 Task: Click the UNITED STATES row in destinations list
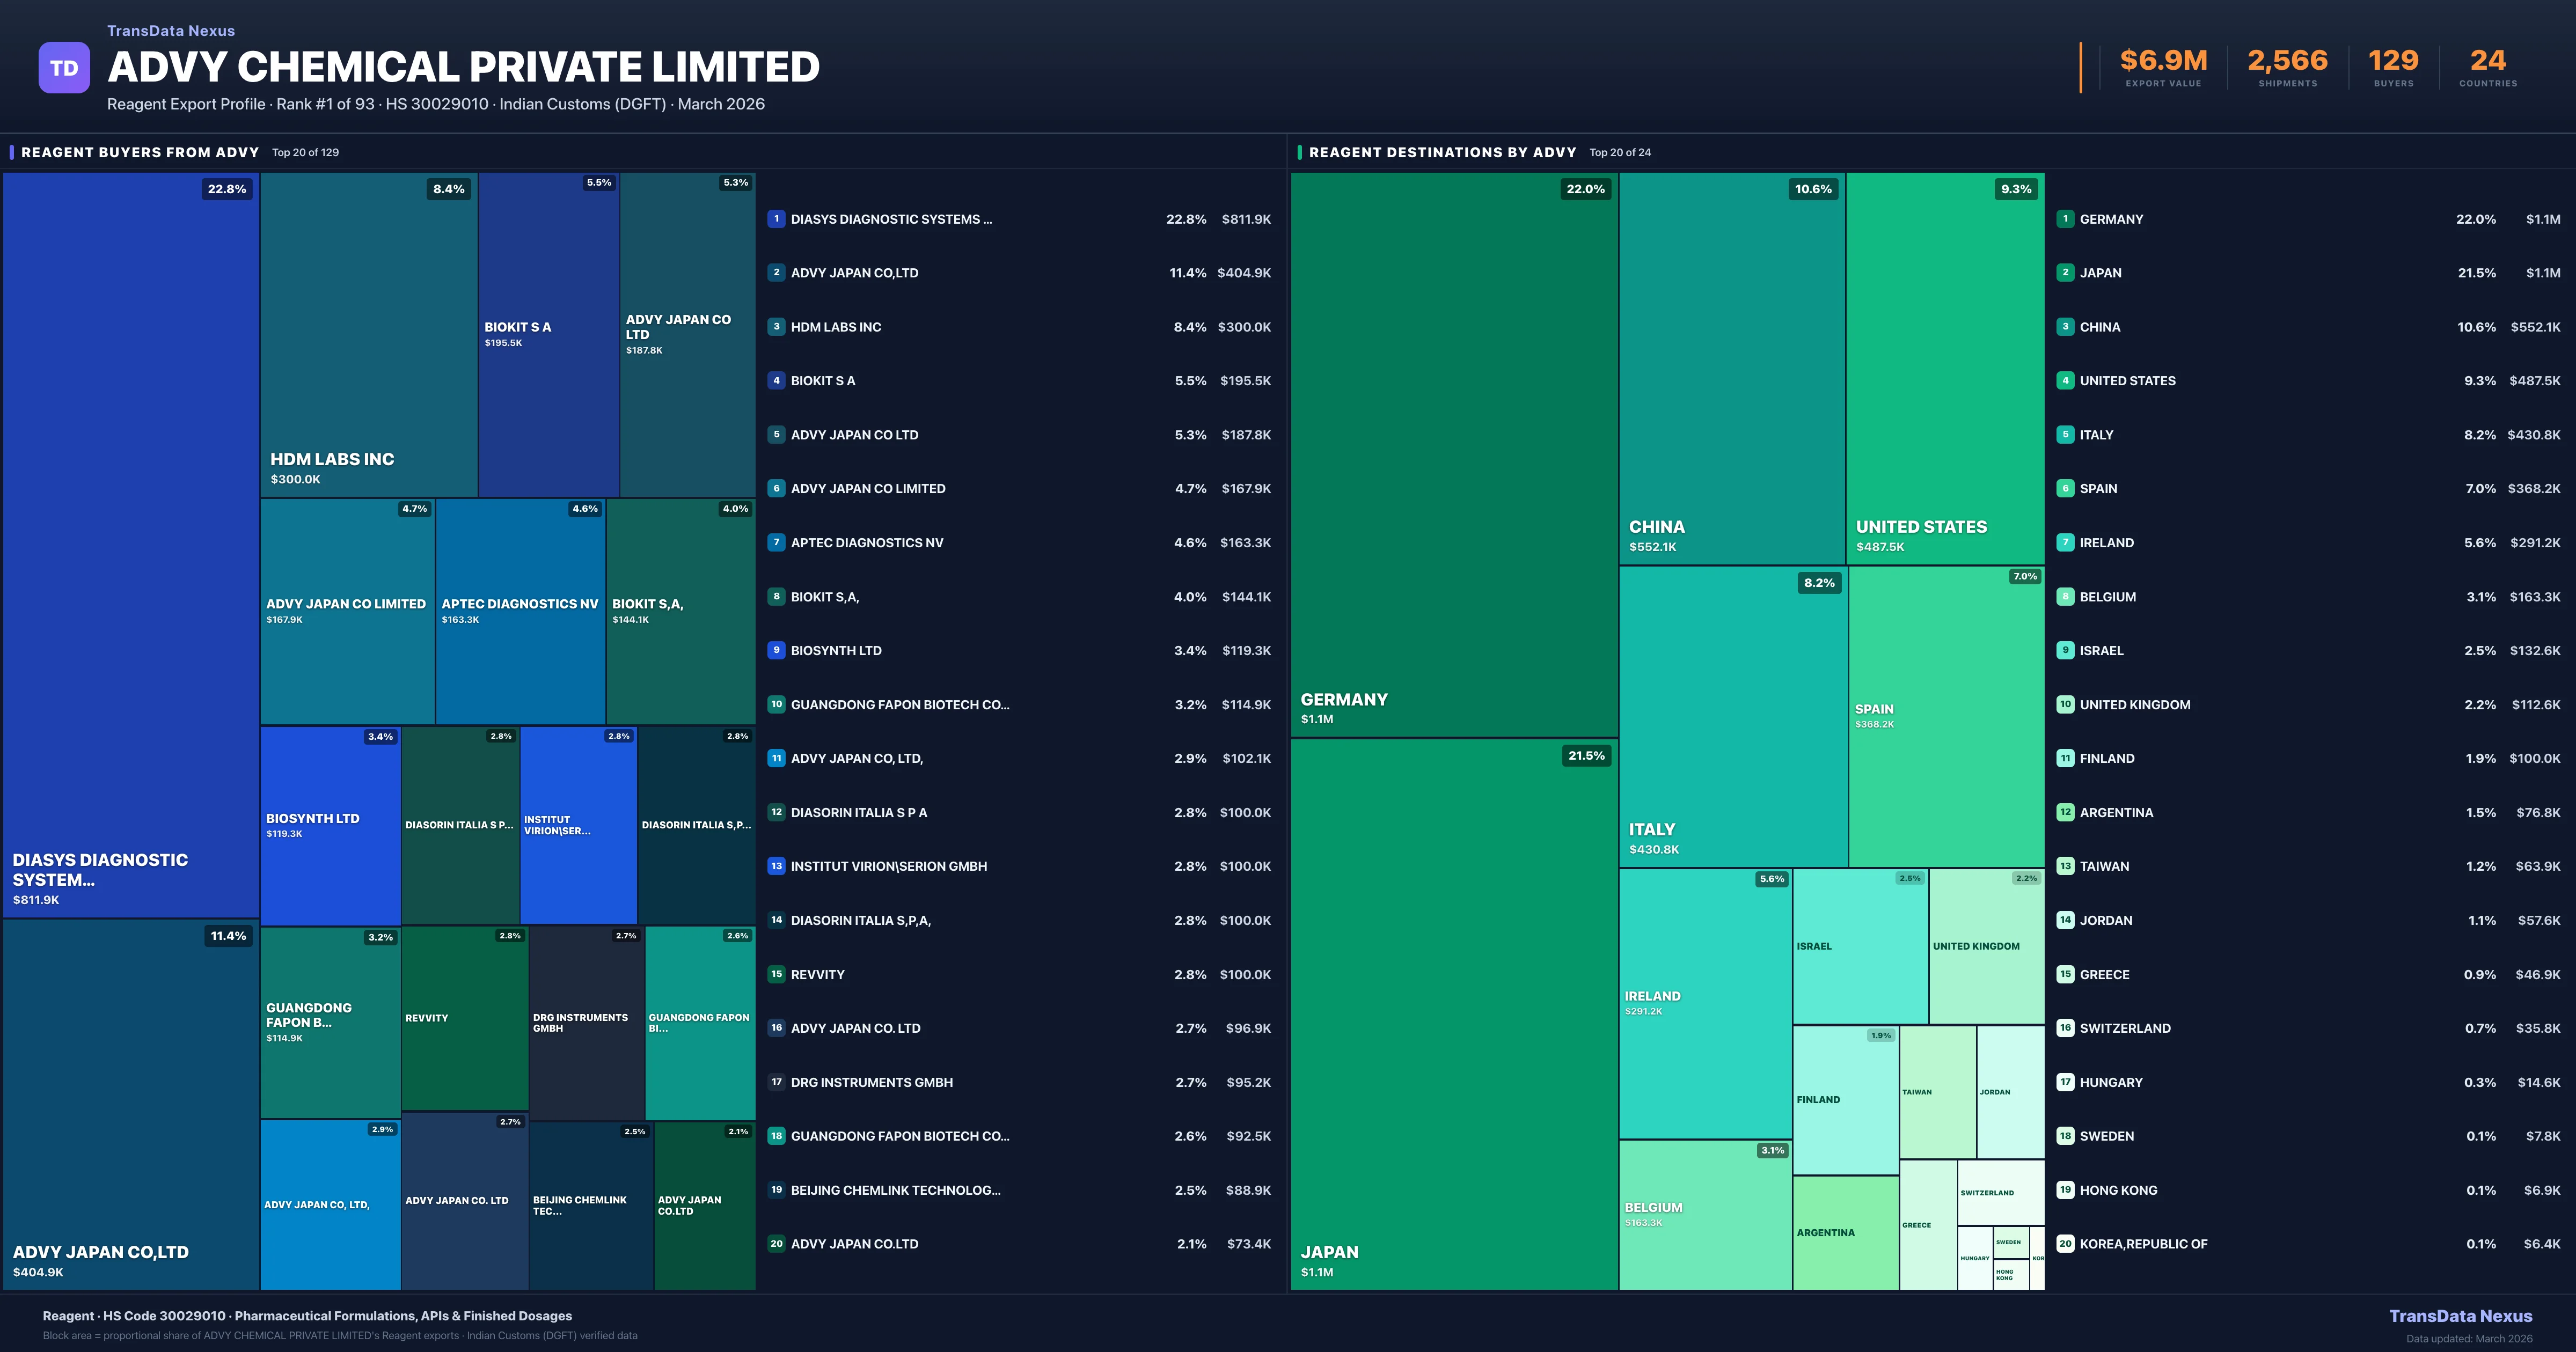2127,381
